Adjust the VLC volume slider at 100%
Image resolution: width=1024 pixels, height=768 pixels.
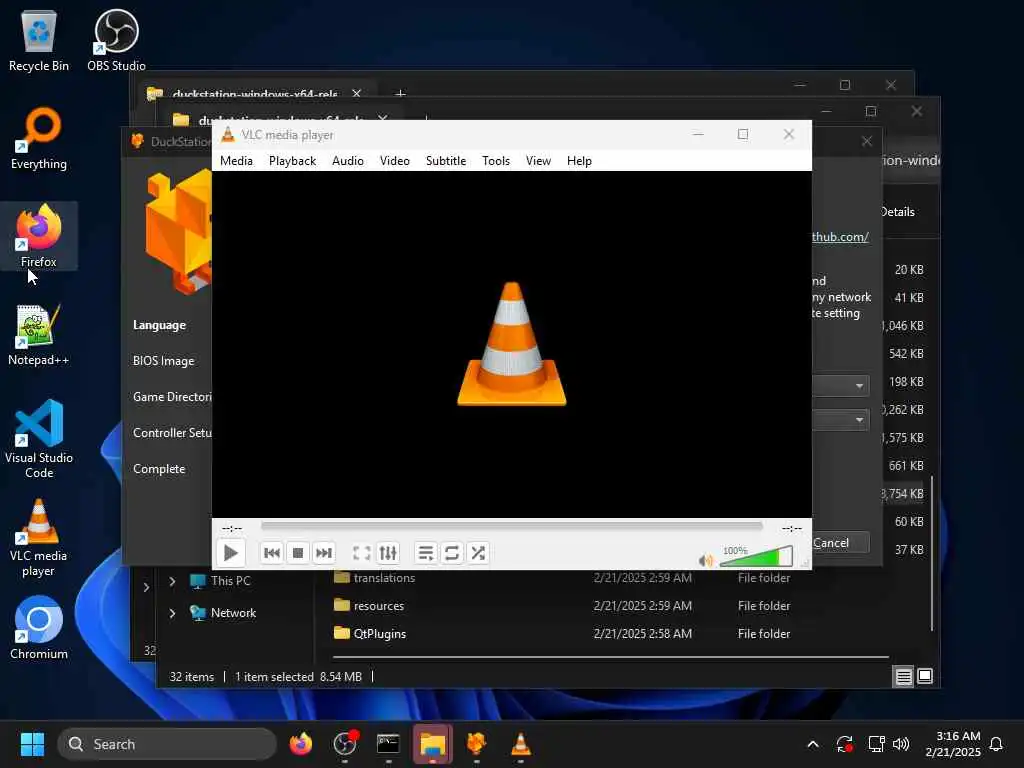click(756, 556)
